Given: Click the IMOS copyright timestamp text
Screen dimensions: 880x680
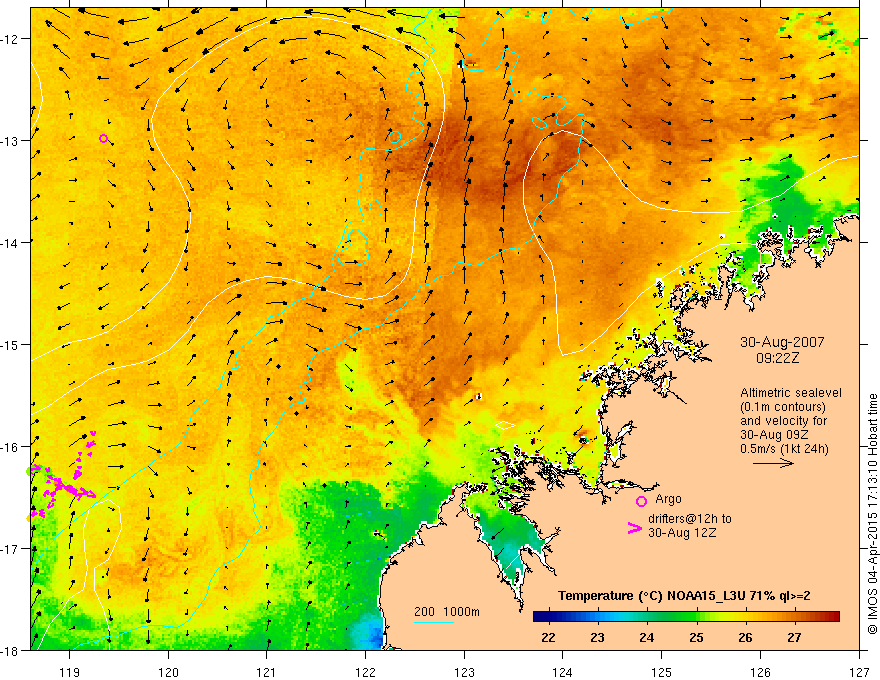Looking at the screenshot, I should coord(872,513).
